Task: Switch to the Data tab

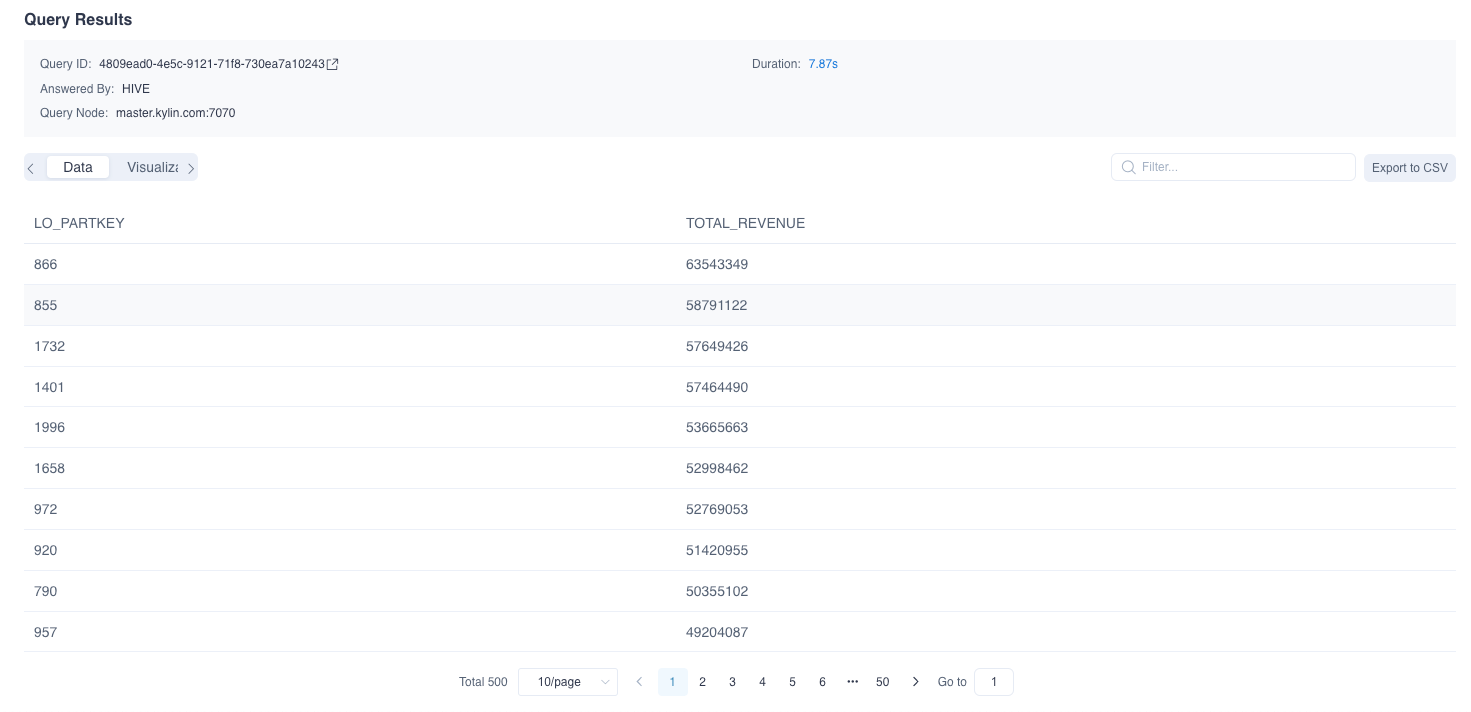Action: coord(78,167)
